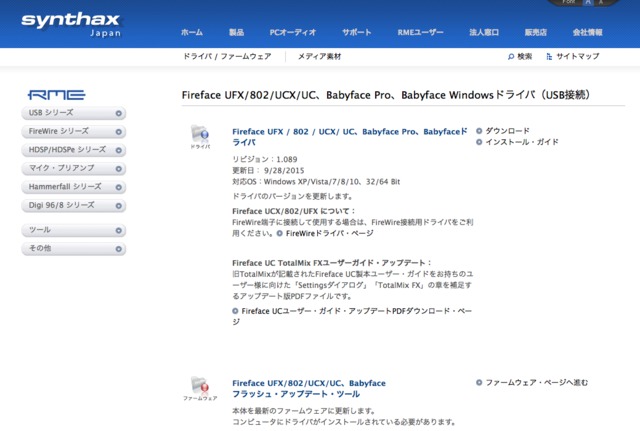Expand the Digi 96/8 シリーズ arrow
This screenshot has height=431, width=640.
pyautogui.click(x=118, y=206)
